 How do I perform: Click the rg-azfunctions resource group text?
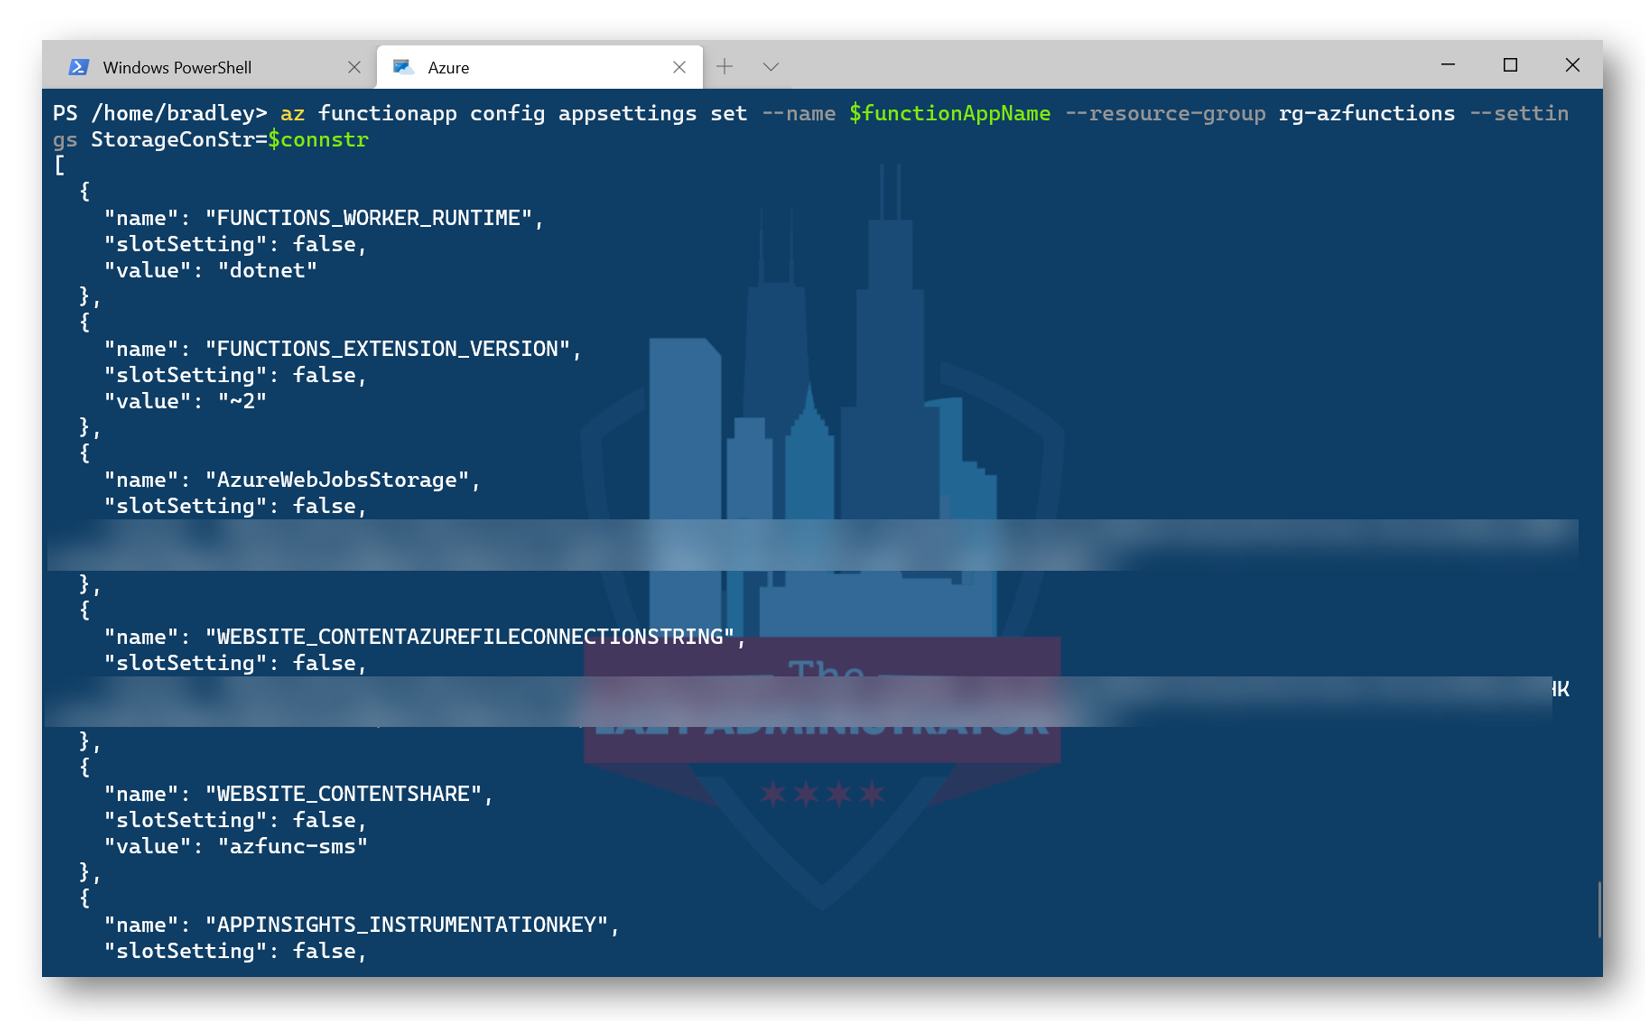point(1367,113)
